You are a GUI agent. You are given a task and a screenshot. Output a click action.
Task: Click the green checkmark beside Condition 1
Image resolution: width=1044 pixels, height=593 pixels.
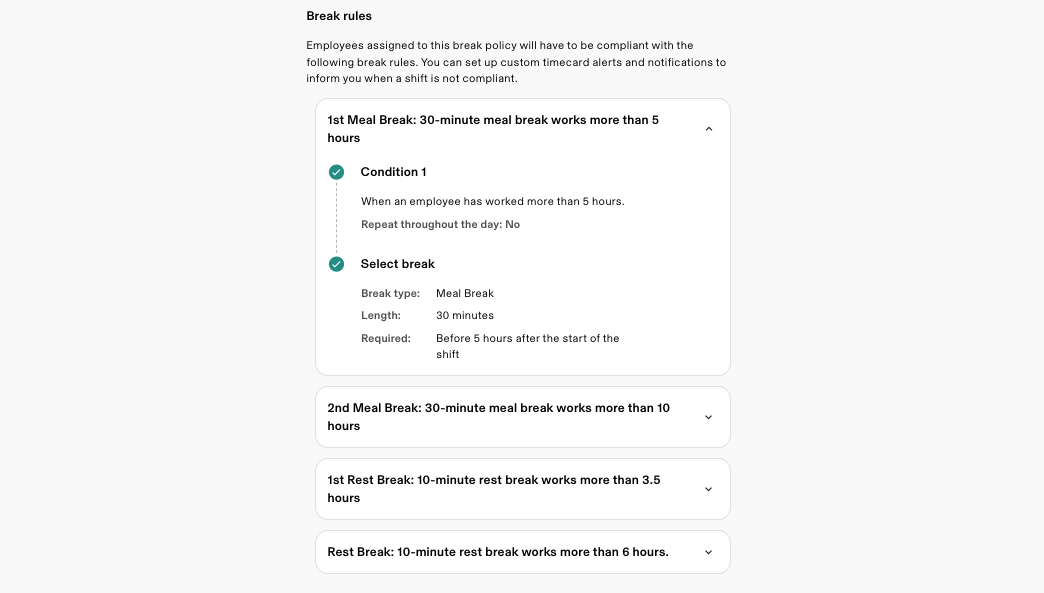(x=336, y=172)
